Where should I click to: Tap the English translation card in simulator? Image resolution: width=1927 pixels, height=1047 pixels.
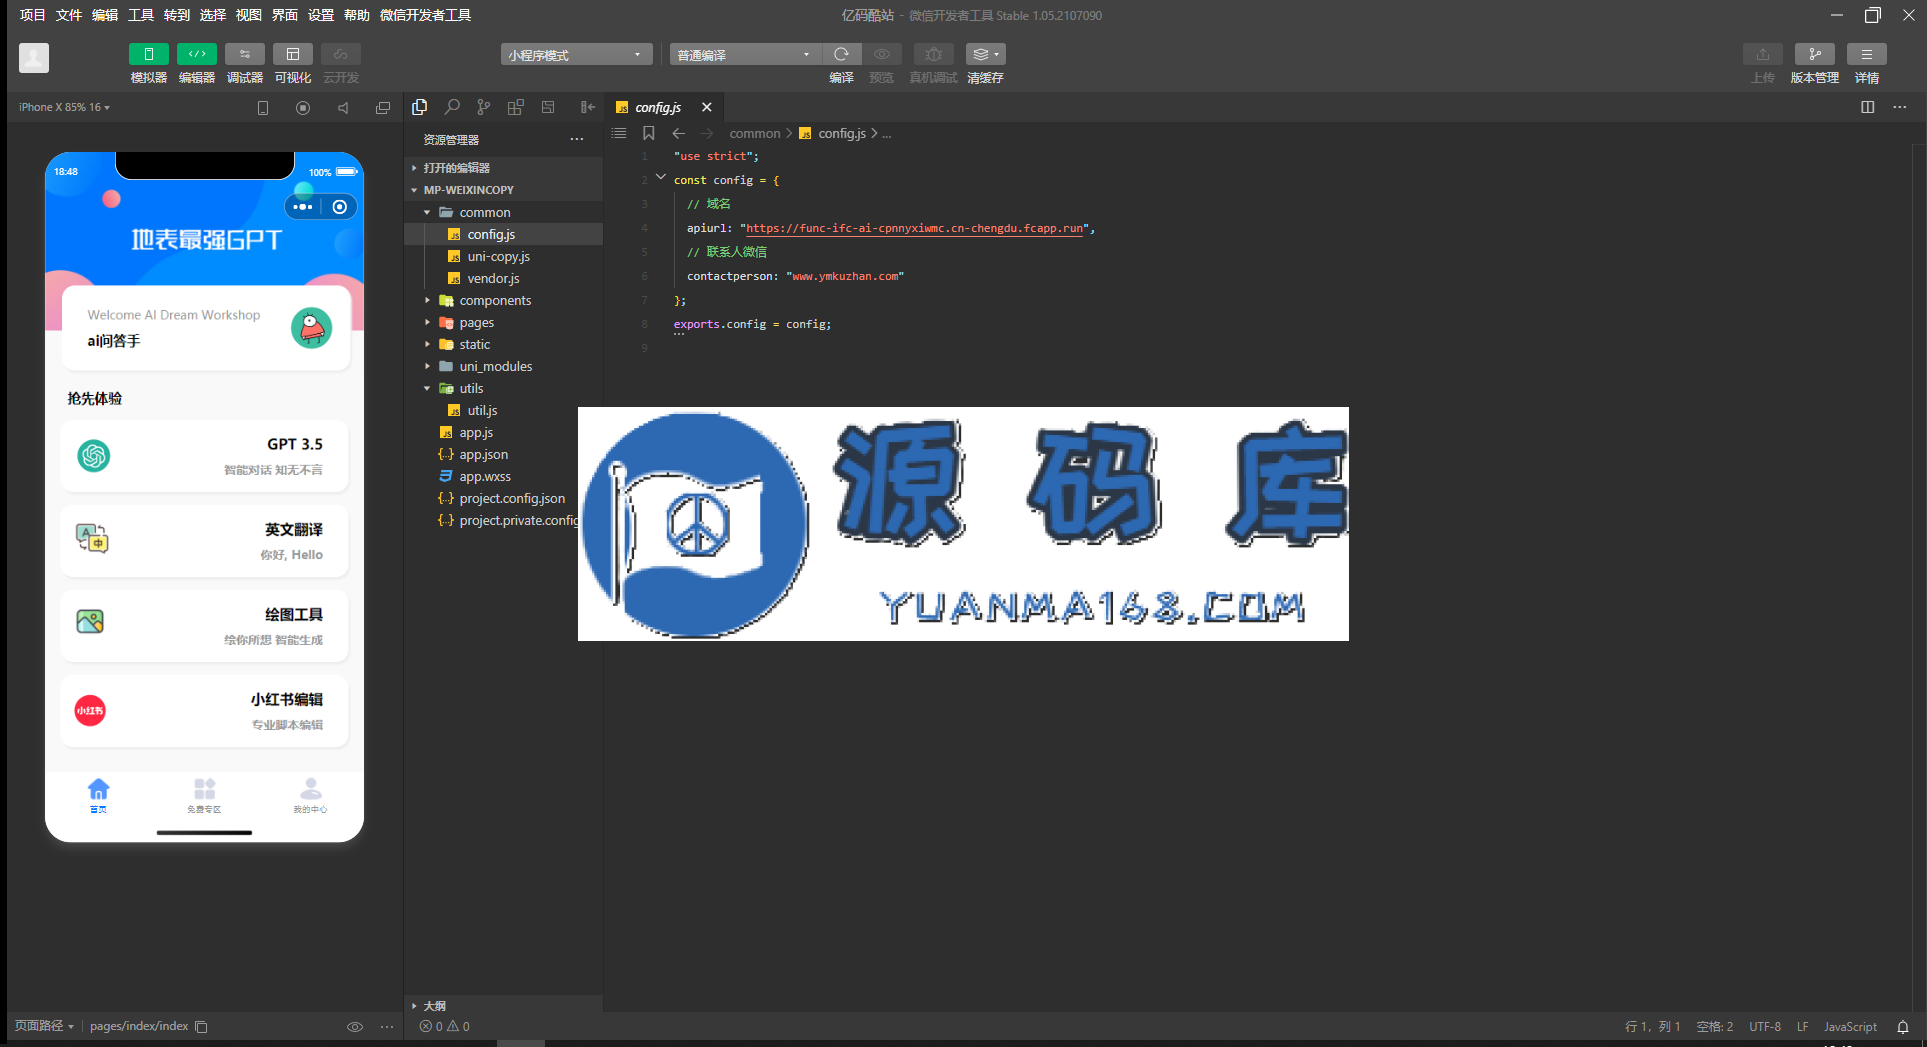click(204, 541)
